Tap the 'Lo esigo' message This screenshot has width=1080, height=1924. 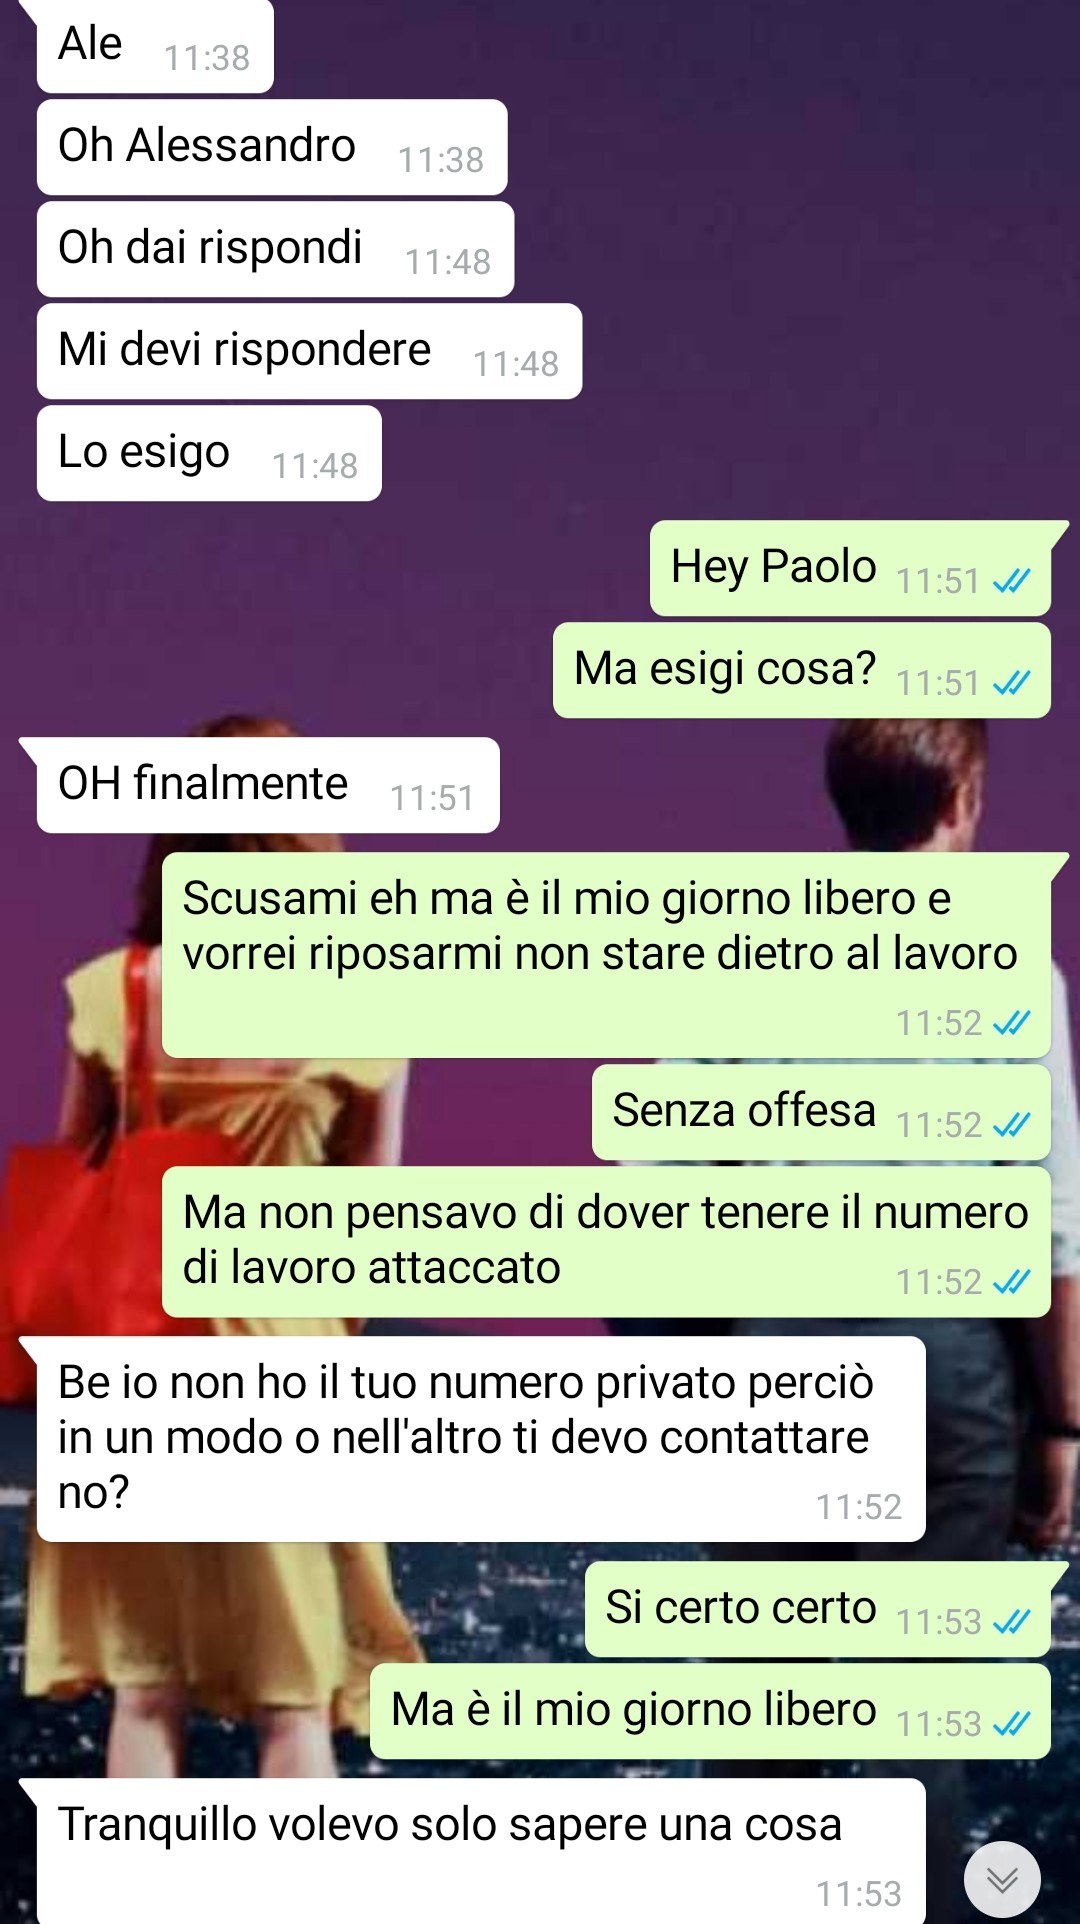(x=209, y=453)
